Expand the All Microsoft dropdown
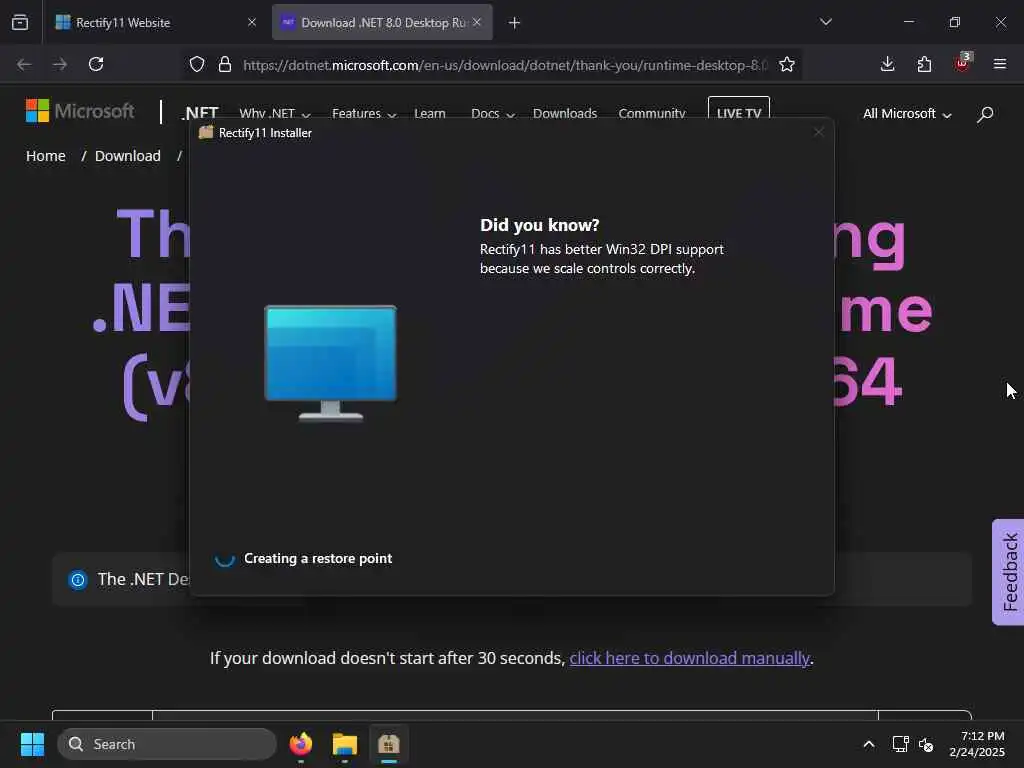This screenshot has width=1024, height=768. [907, 114]
